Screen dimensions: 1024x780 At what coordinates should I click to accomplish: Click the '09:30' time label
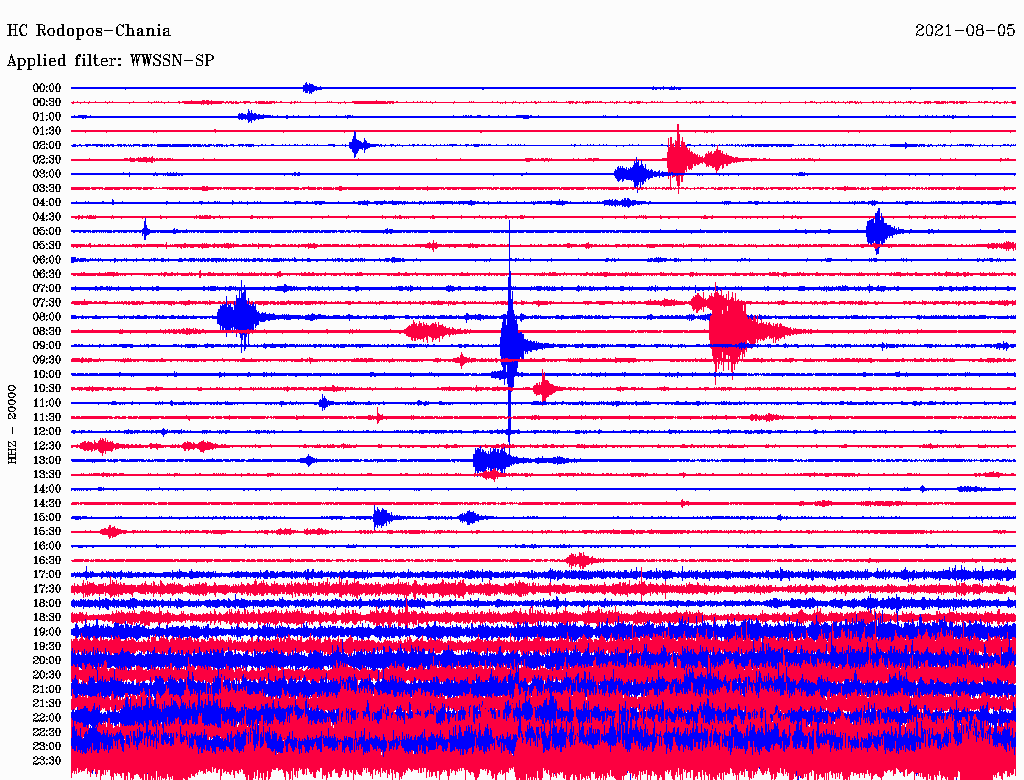(47, 360)
